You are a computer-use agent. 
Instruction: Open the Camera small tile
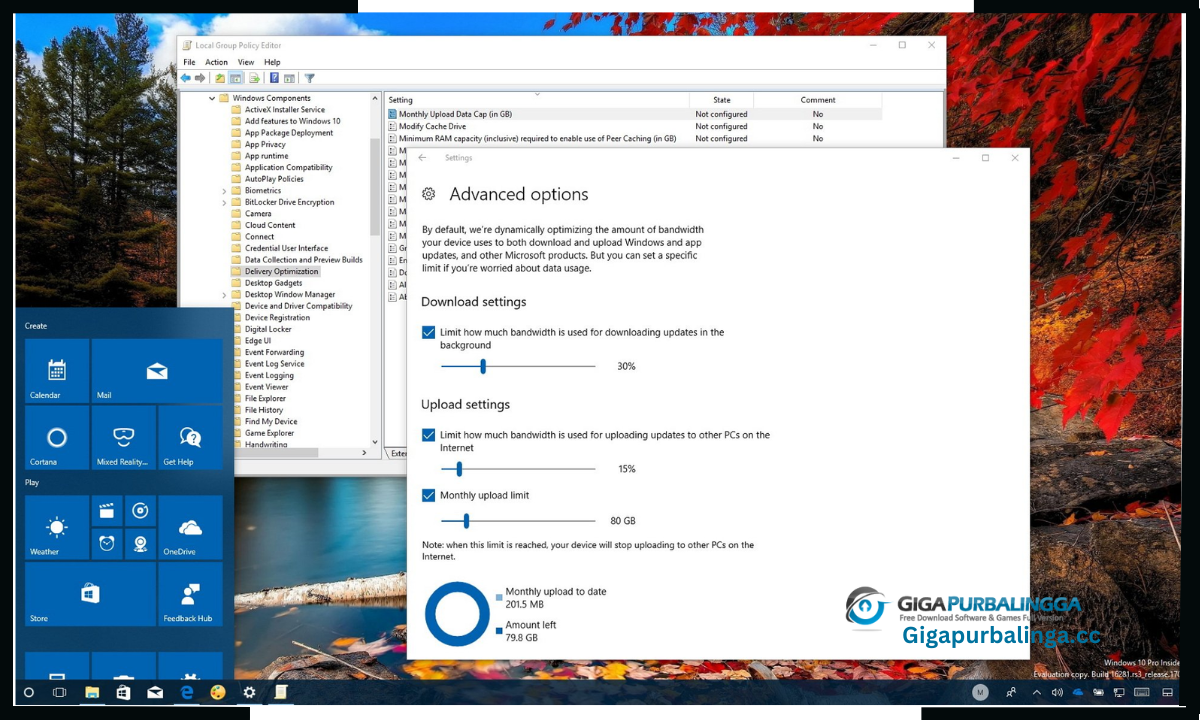(x=141, y=544)
